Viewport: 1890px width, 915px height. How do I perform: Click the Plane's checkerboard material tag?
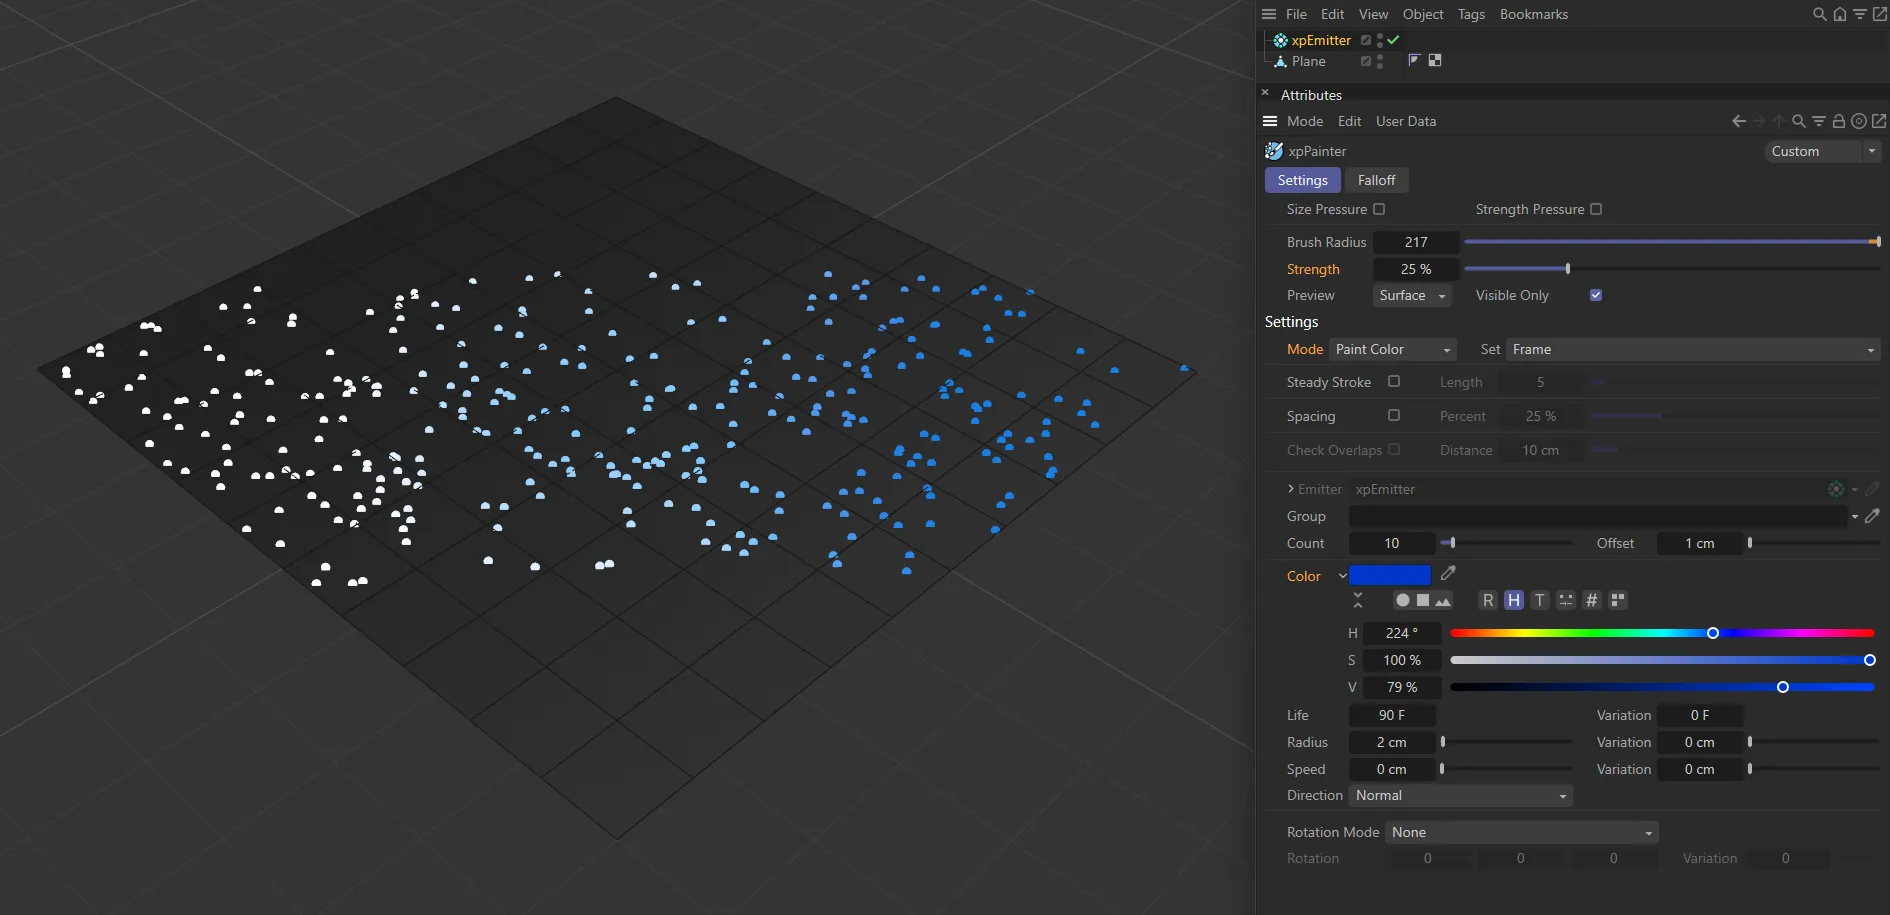pyautogui.click(x=1435, y=61)
